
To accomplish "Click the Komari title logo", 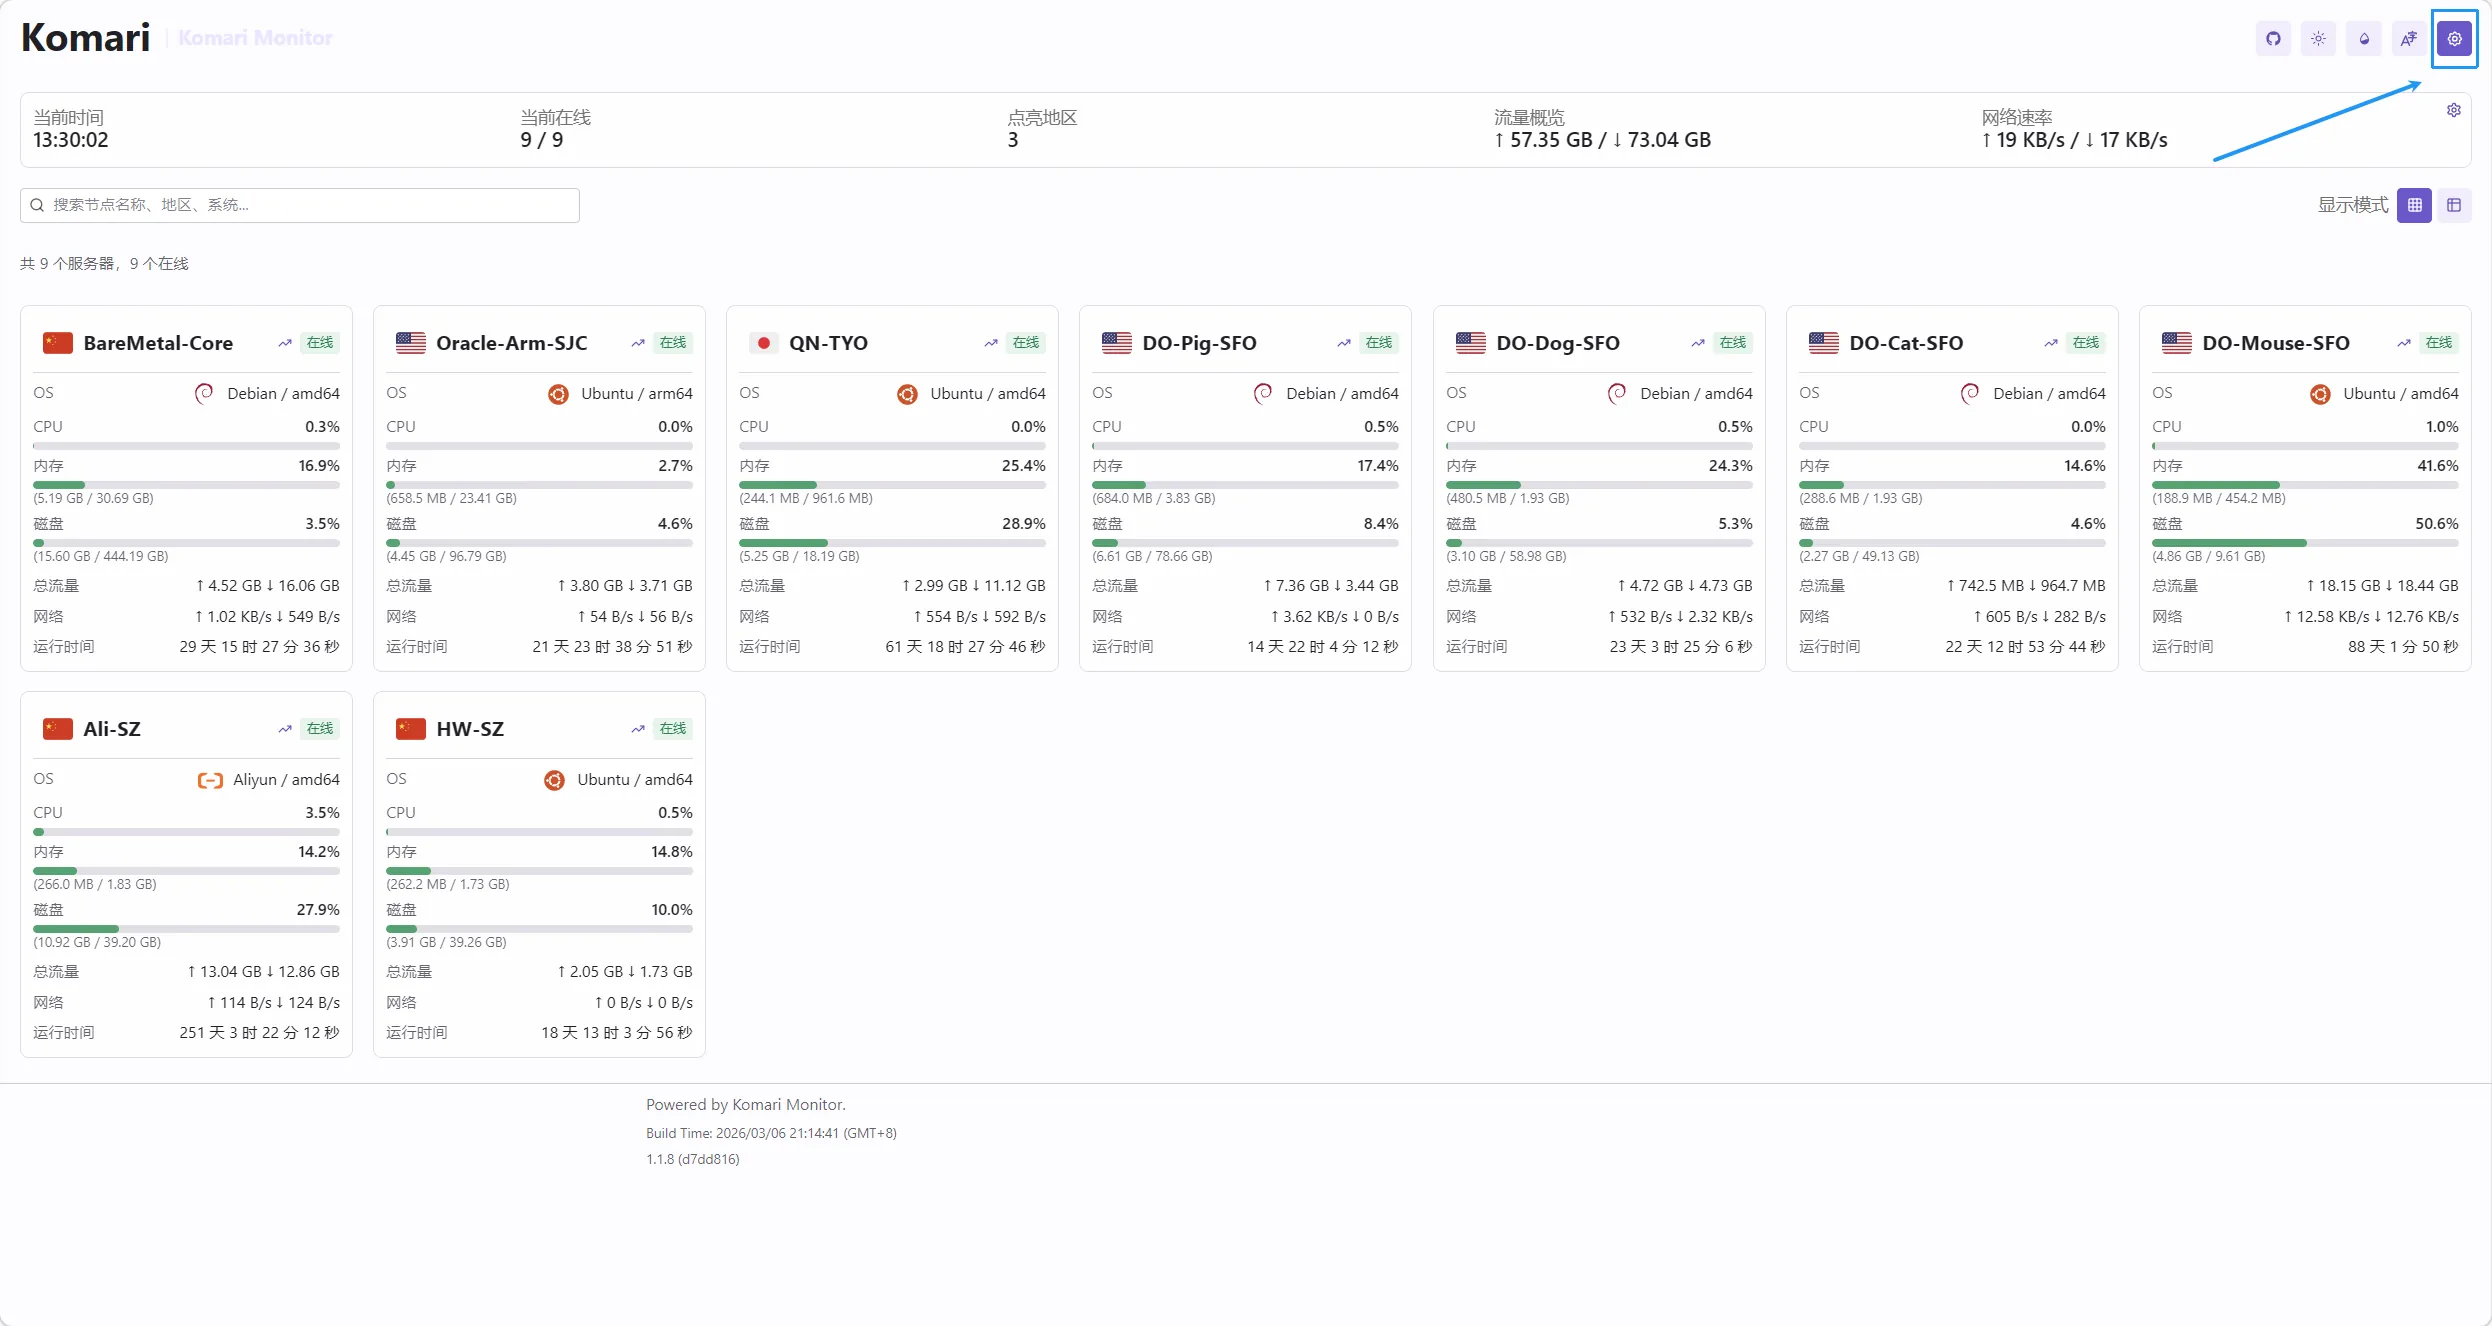I will click(85, 38).
